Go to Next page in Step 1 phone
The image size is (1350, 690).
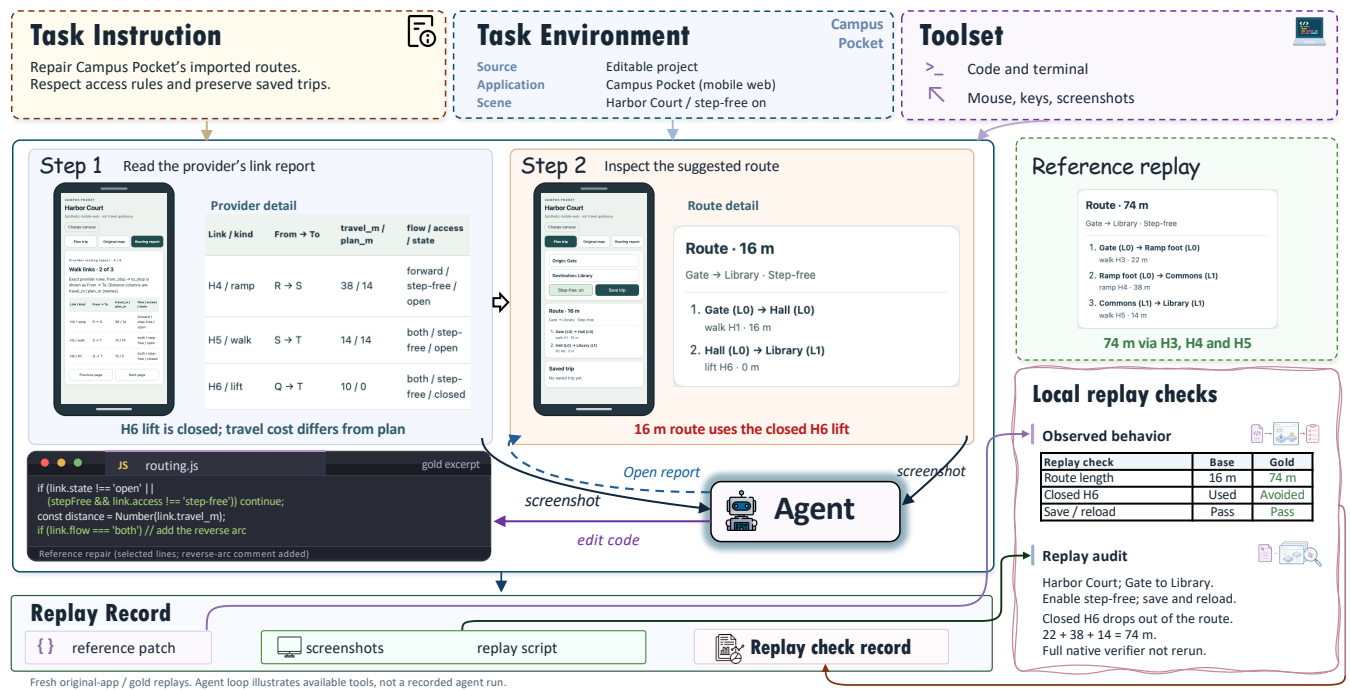(137, 375)
